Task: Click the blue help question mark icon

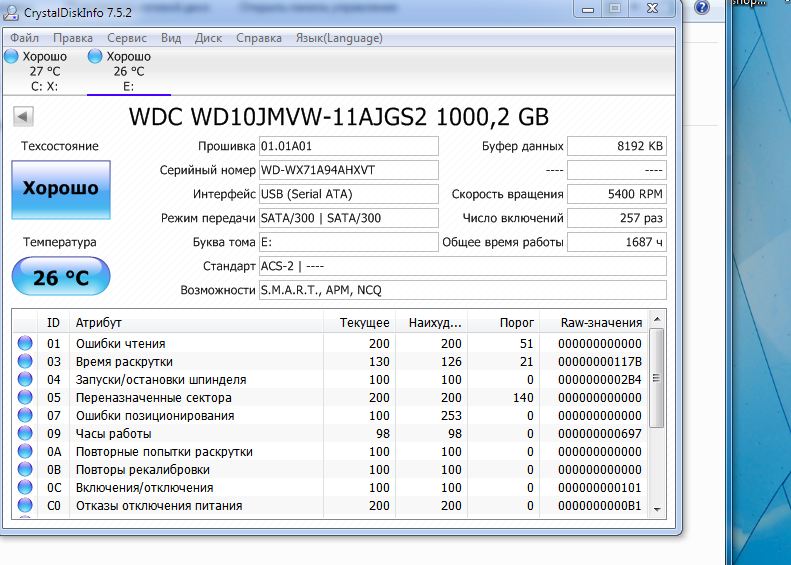Action: point(702,8)
